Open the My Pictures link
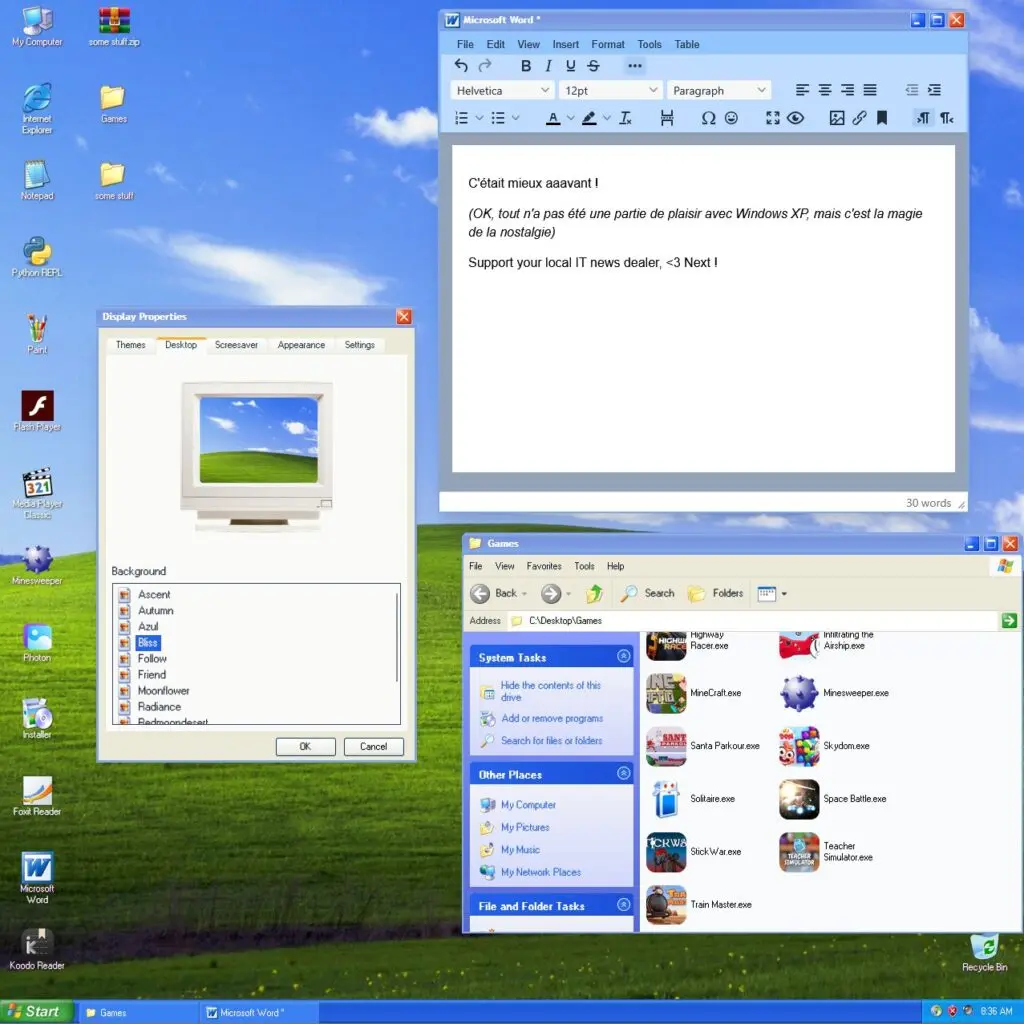The height and width of the screenshot is (1024, 1024). tap(525, 827)
